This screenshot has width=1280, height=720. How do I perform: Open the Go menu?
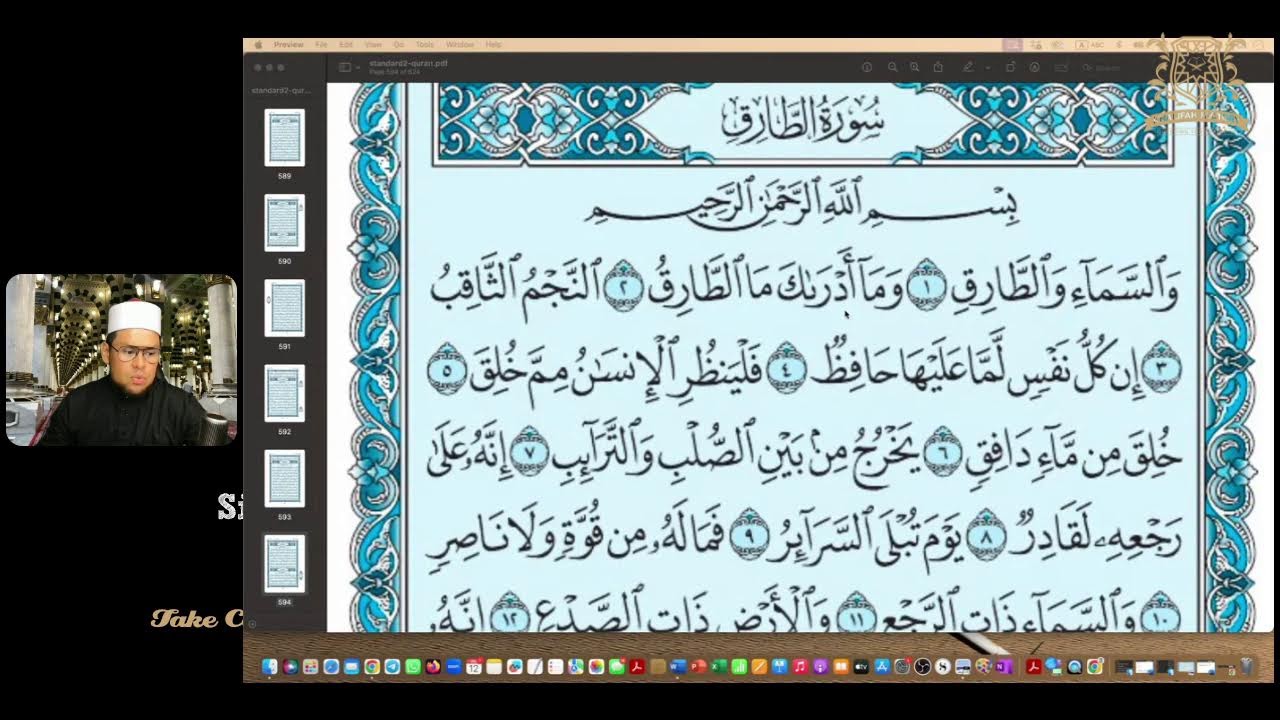pyautogui.click(x=398, y=44)
